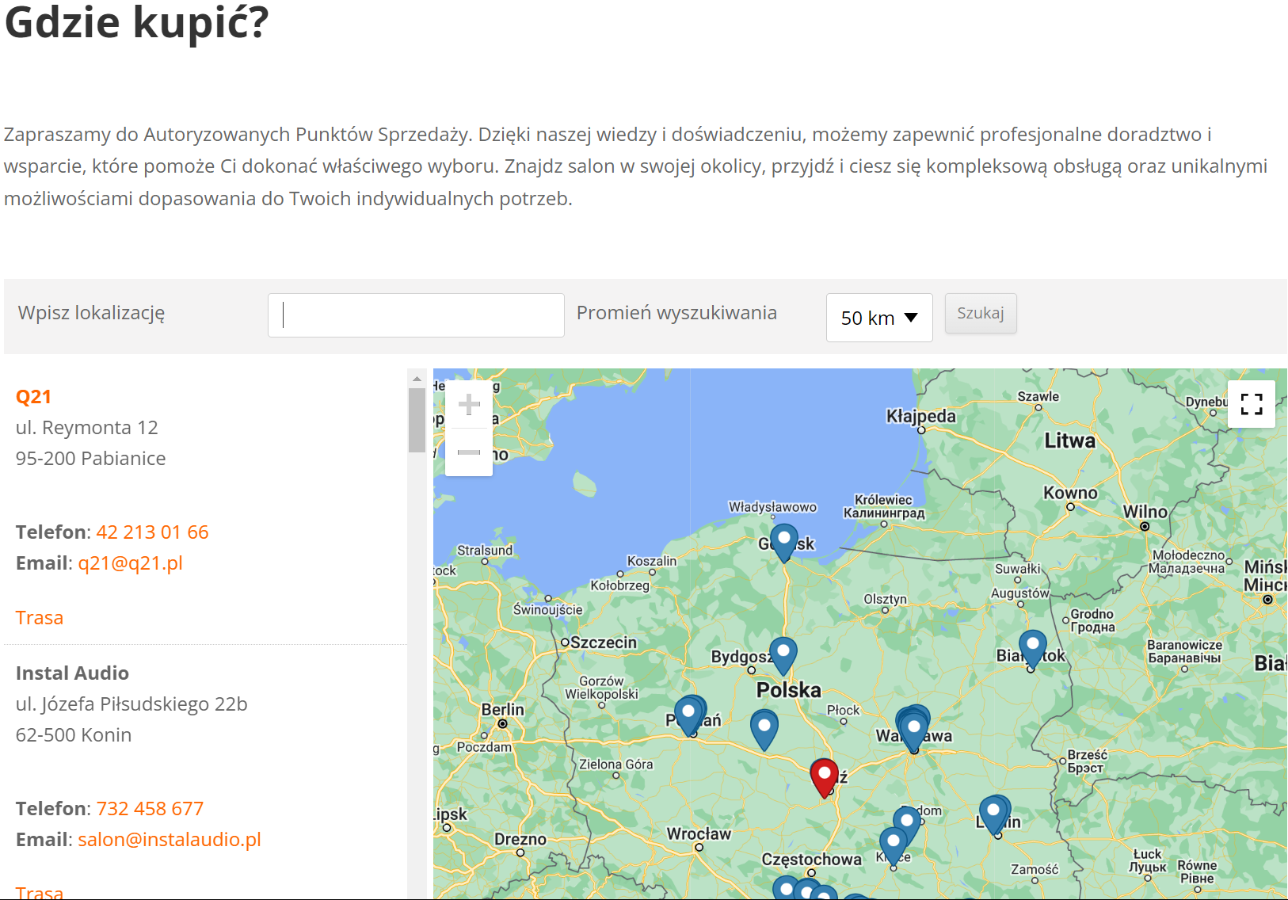Zoom in on the map
The width and height of the screenshot is (1288, 900).
coord(468,404)
